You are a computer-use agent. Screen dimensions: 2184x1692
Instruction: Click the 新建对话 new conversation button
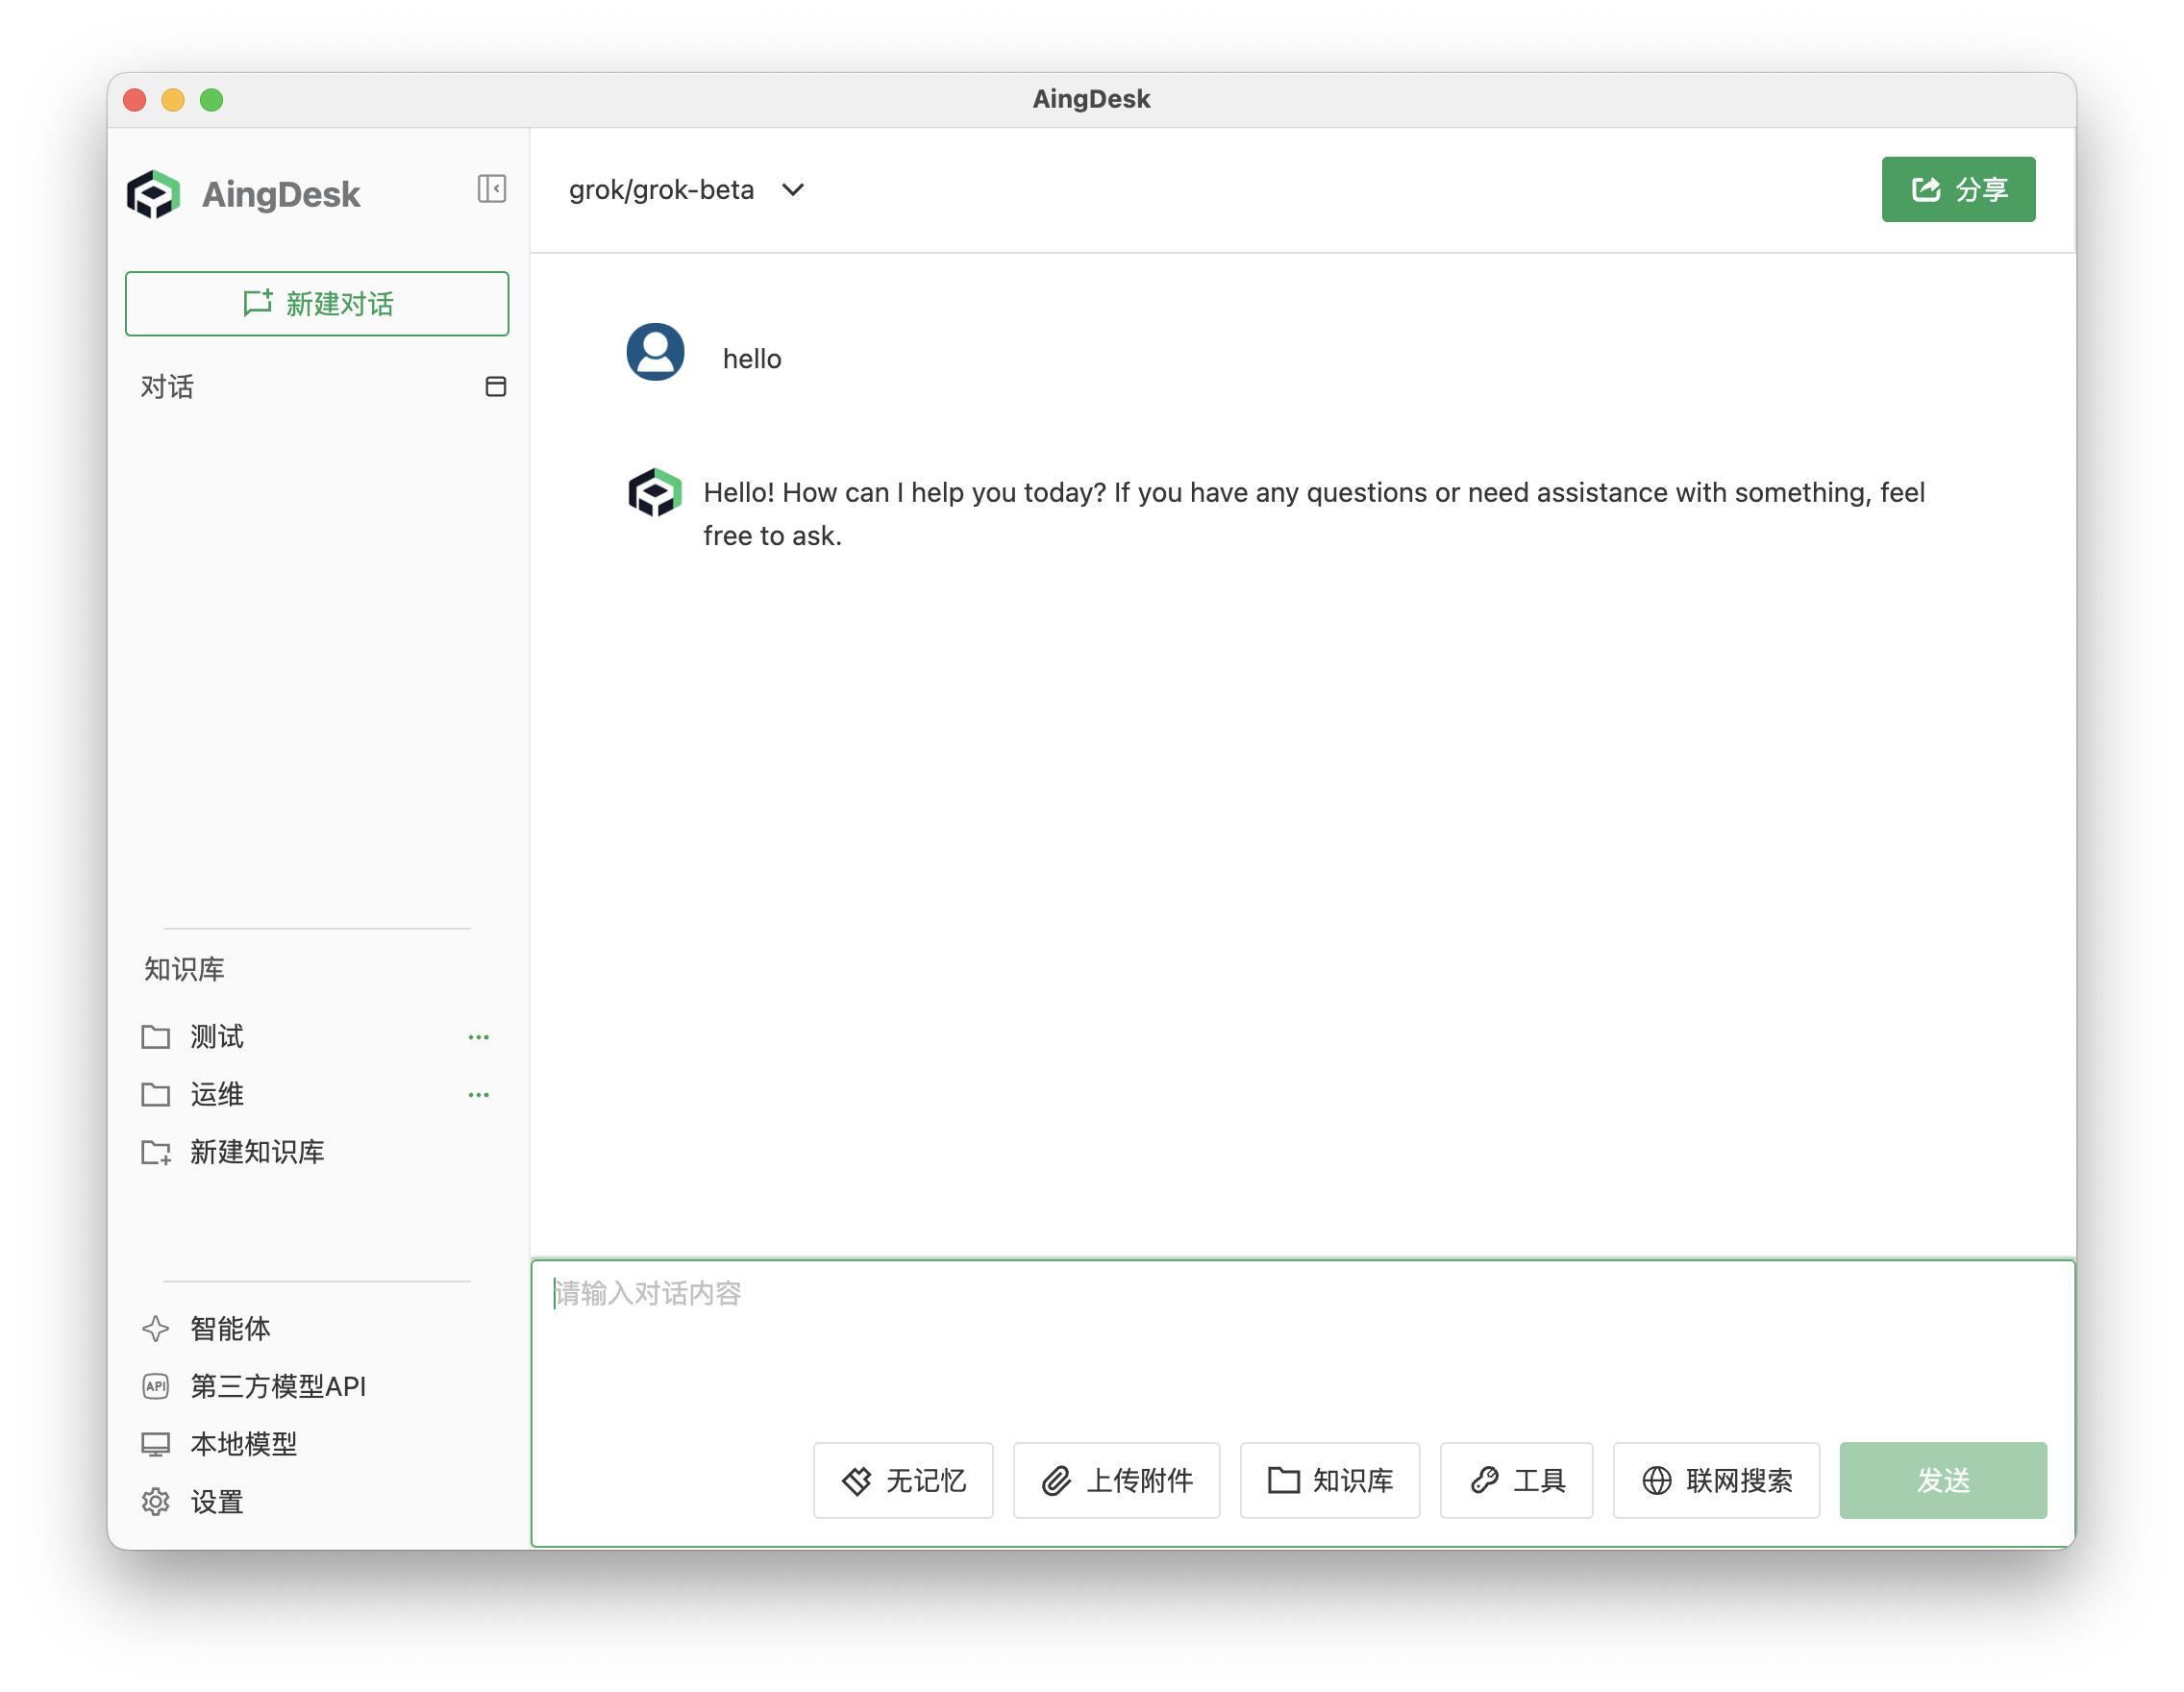point(317,304)
